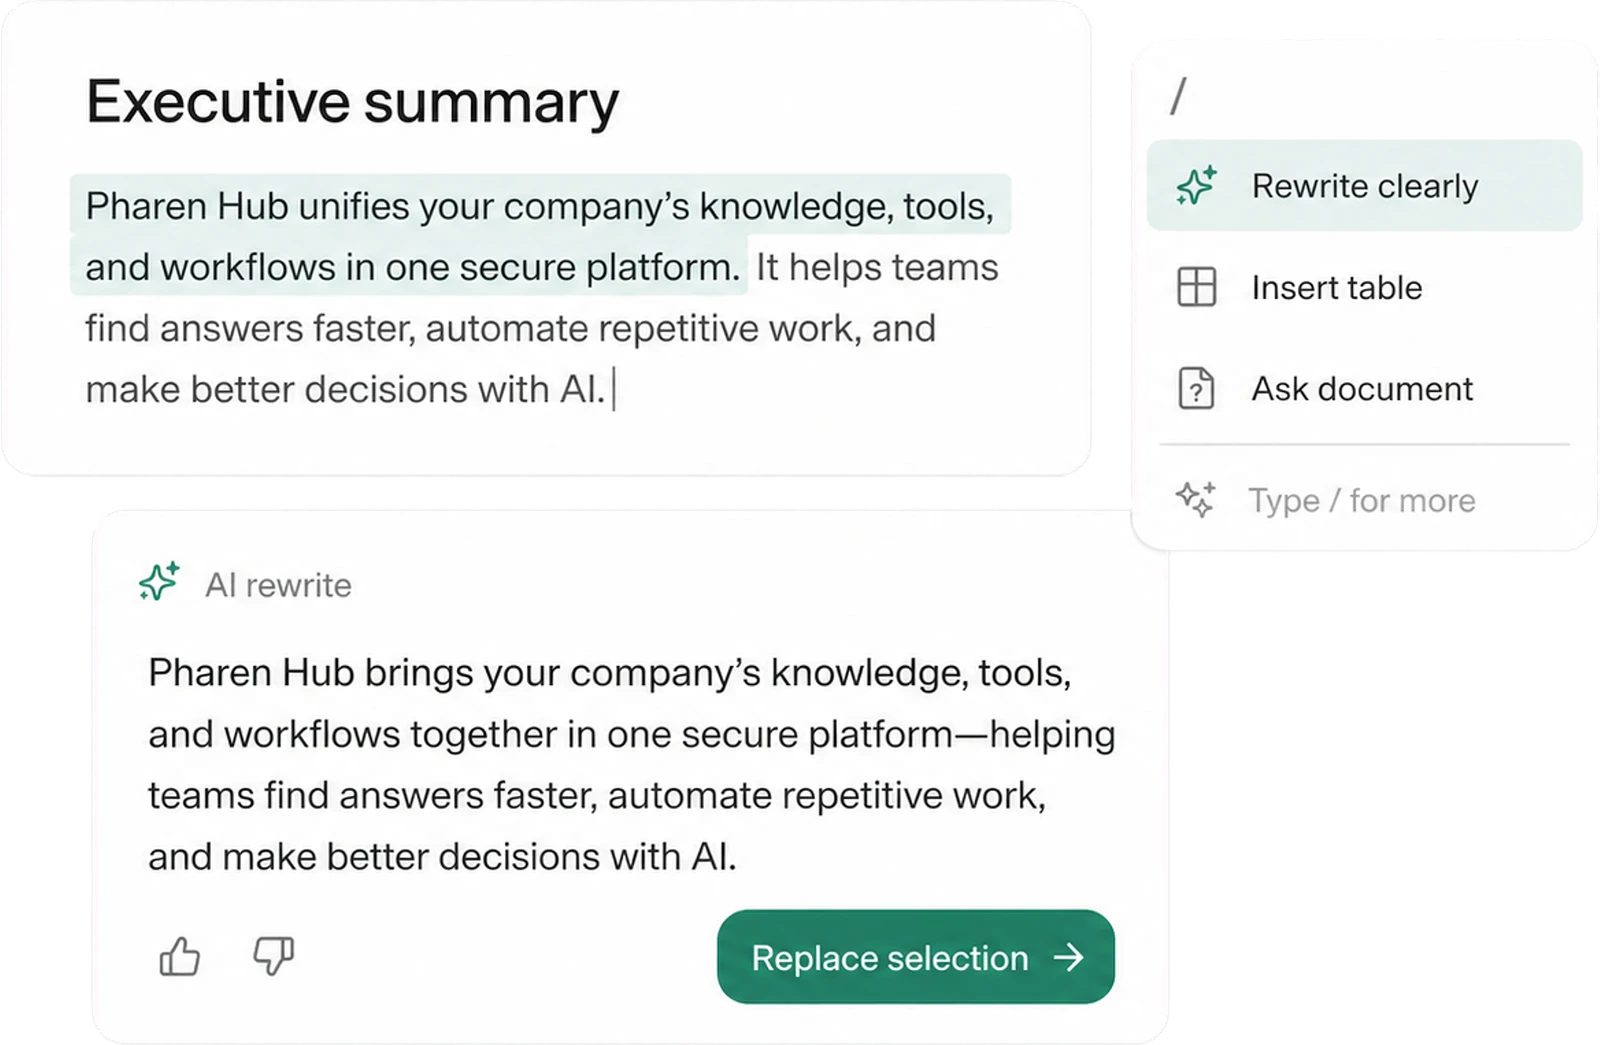
Task: Click the table grid icon
Action: point(1196,287)
